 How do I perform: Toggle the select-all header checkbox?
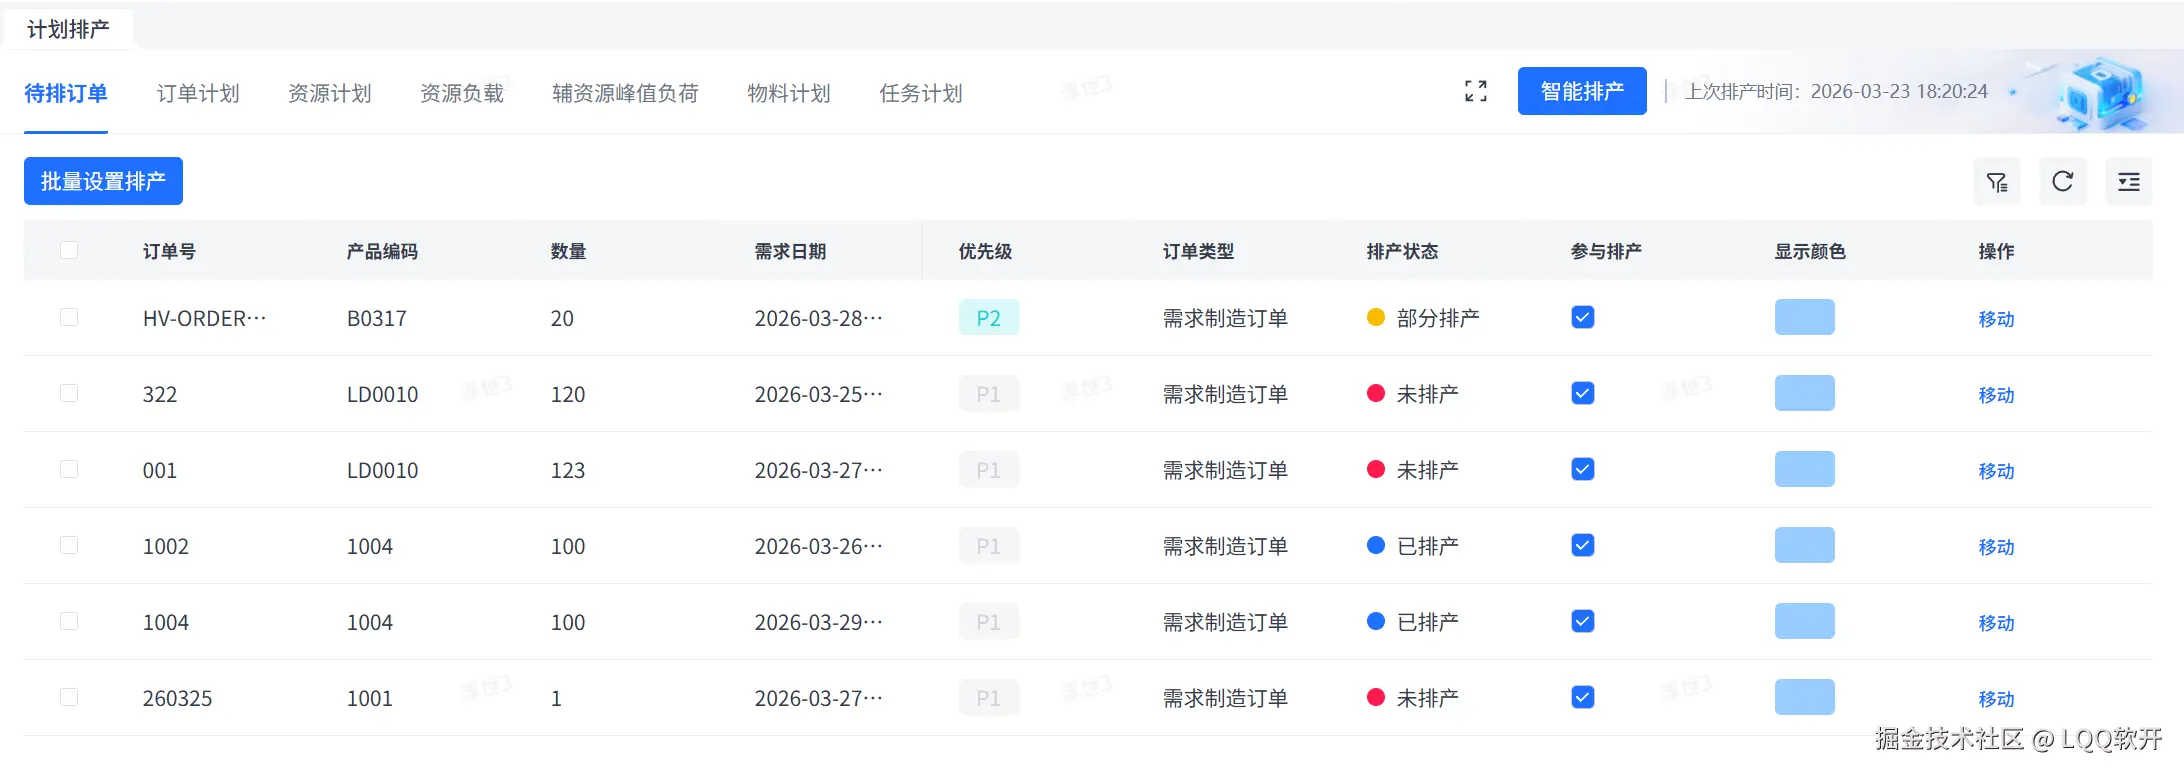point(69,250)
